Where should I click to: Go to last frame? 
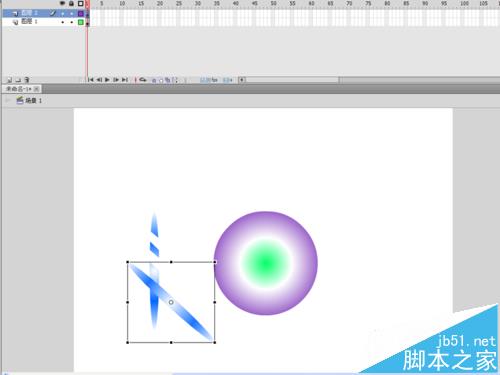(125, 80)
